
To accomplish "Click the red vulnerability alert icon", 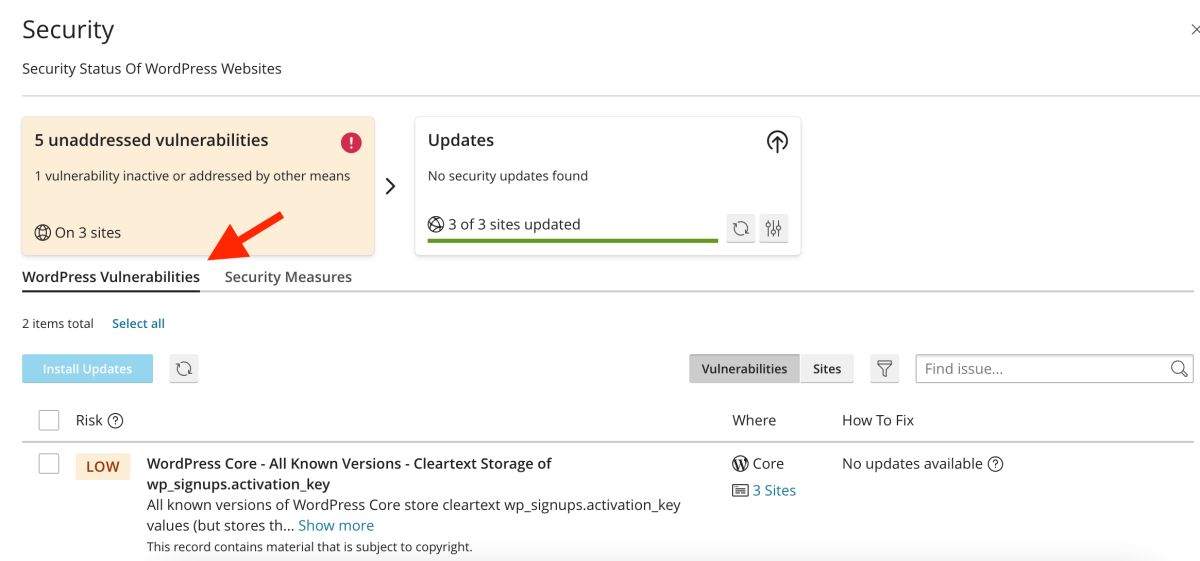I will [351, 142].
